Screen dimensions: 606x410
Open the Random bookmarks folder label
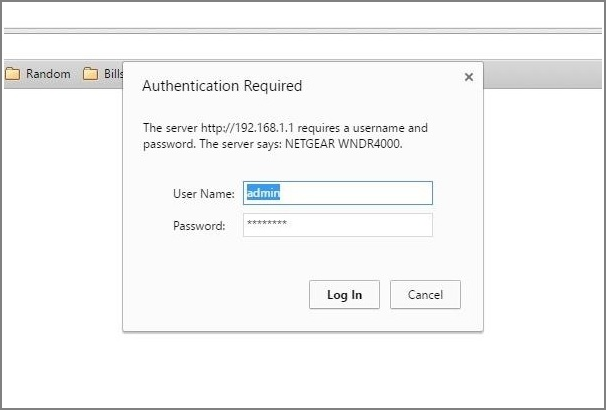tap(48, 74)
